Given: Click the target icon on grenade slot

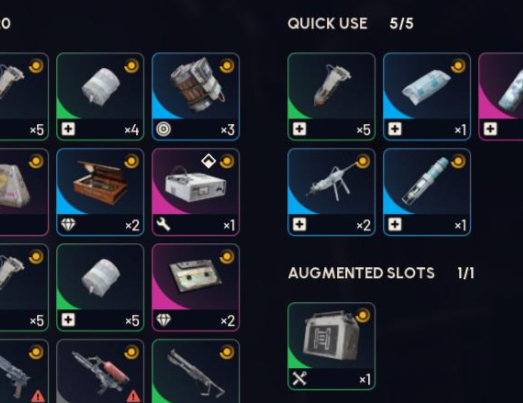Looking at the screenshot, I should tap(163, 129).
